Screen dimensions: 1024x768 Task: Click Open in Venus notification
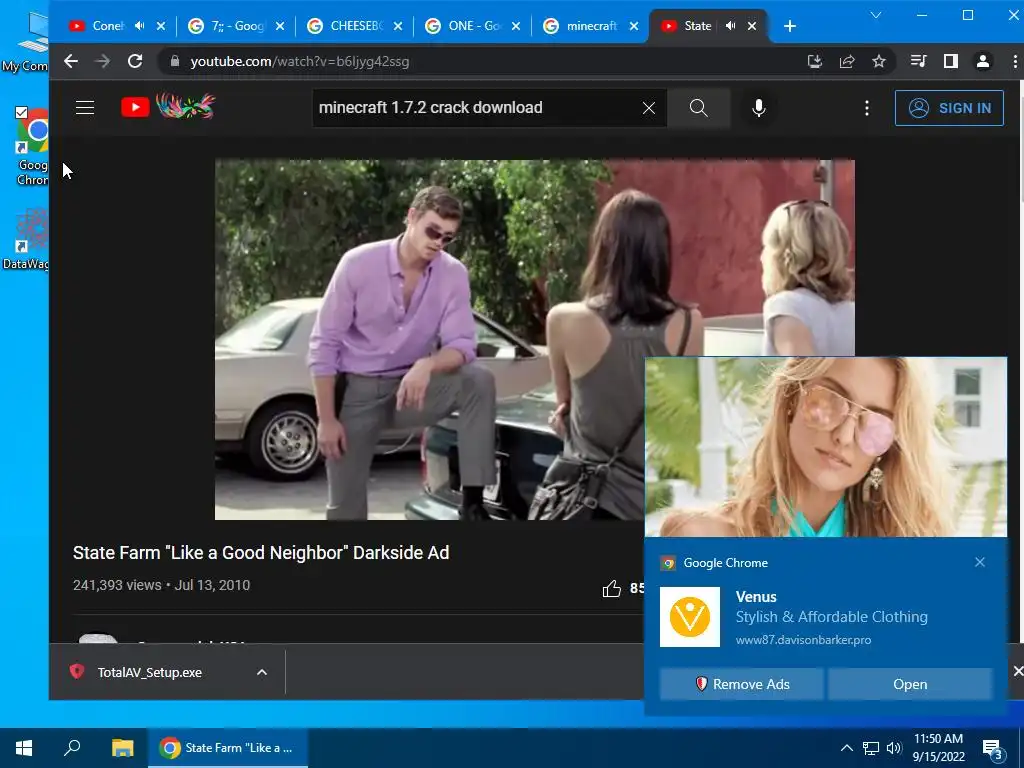(910, 684)
